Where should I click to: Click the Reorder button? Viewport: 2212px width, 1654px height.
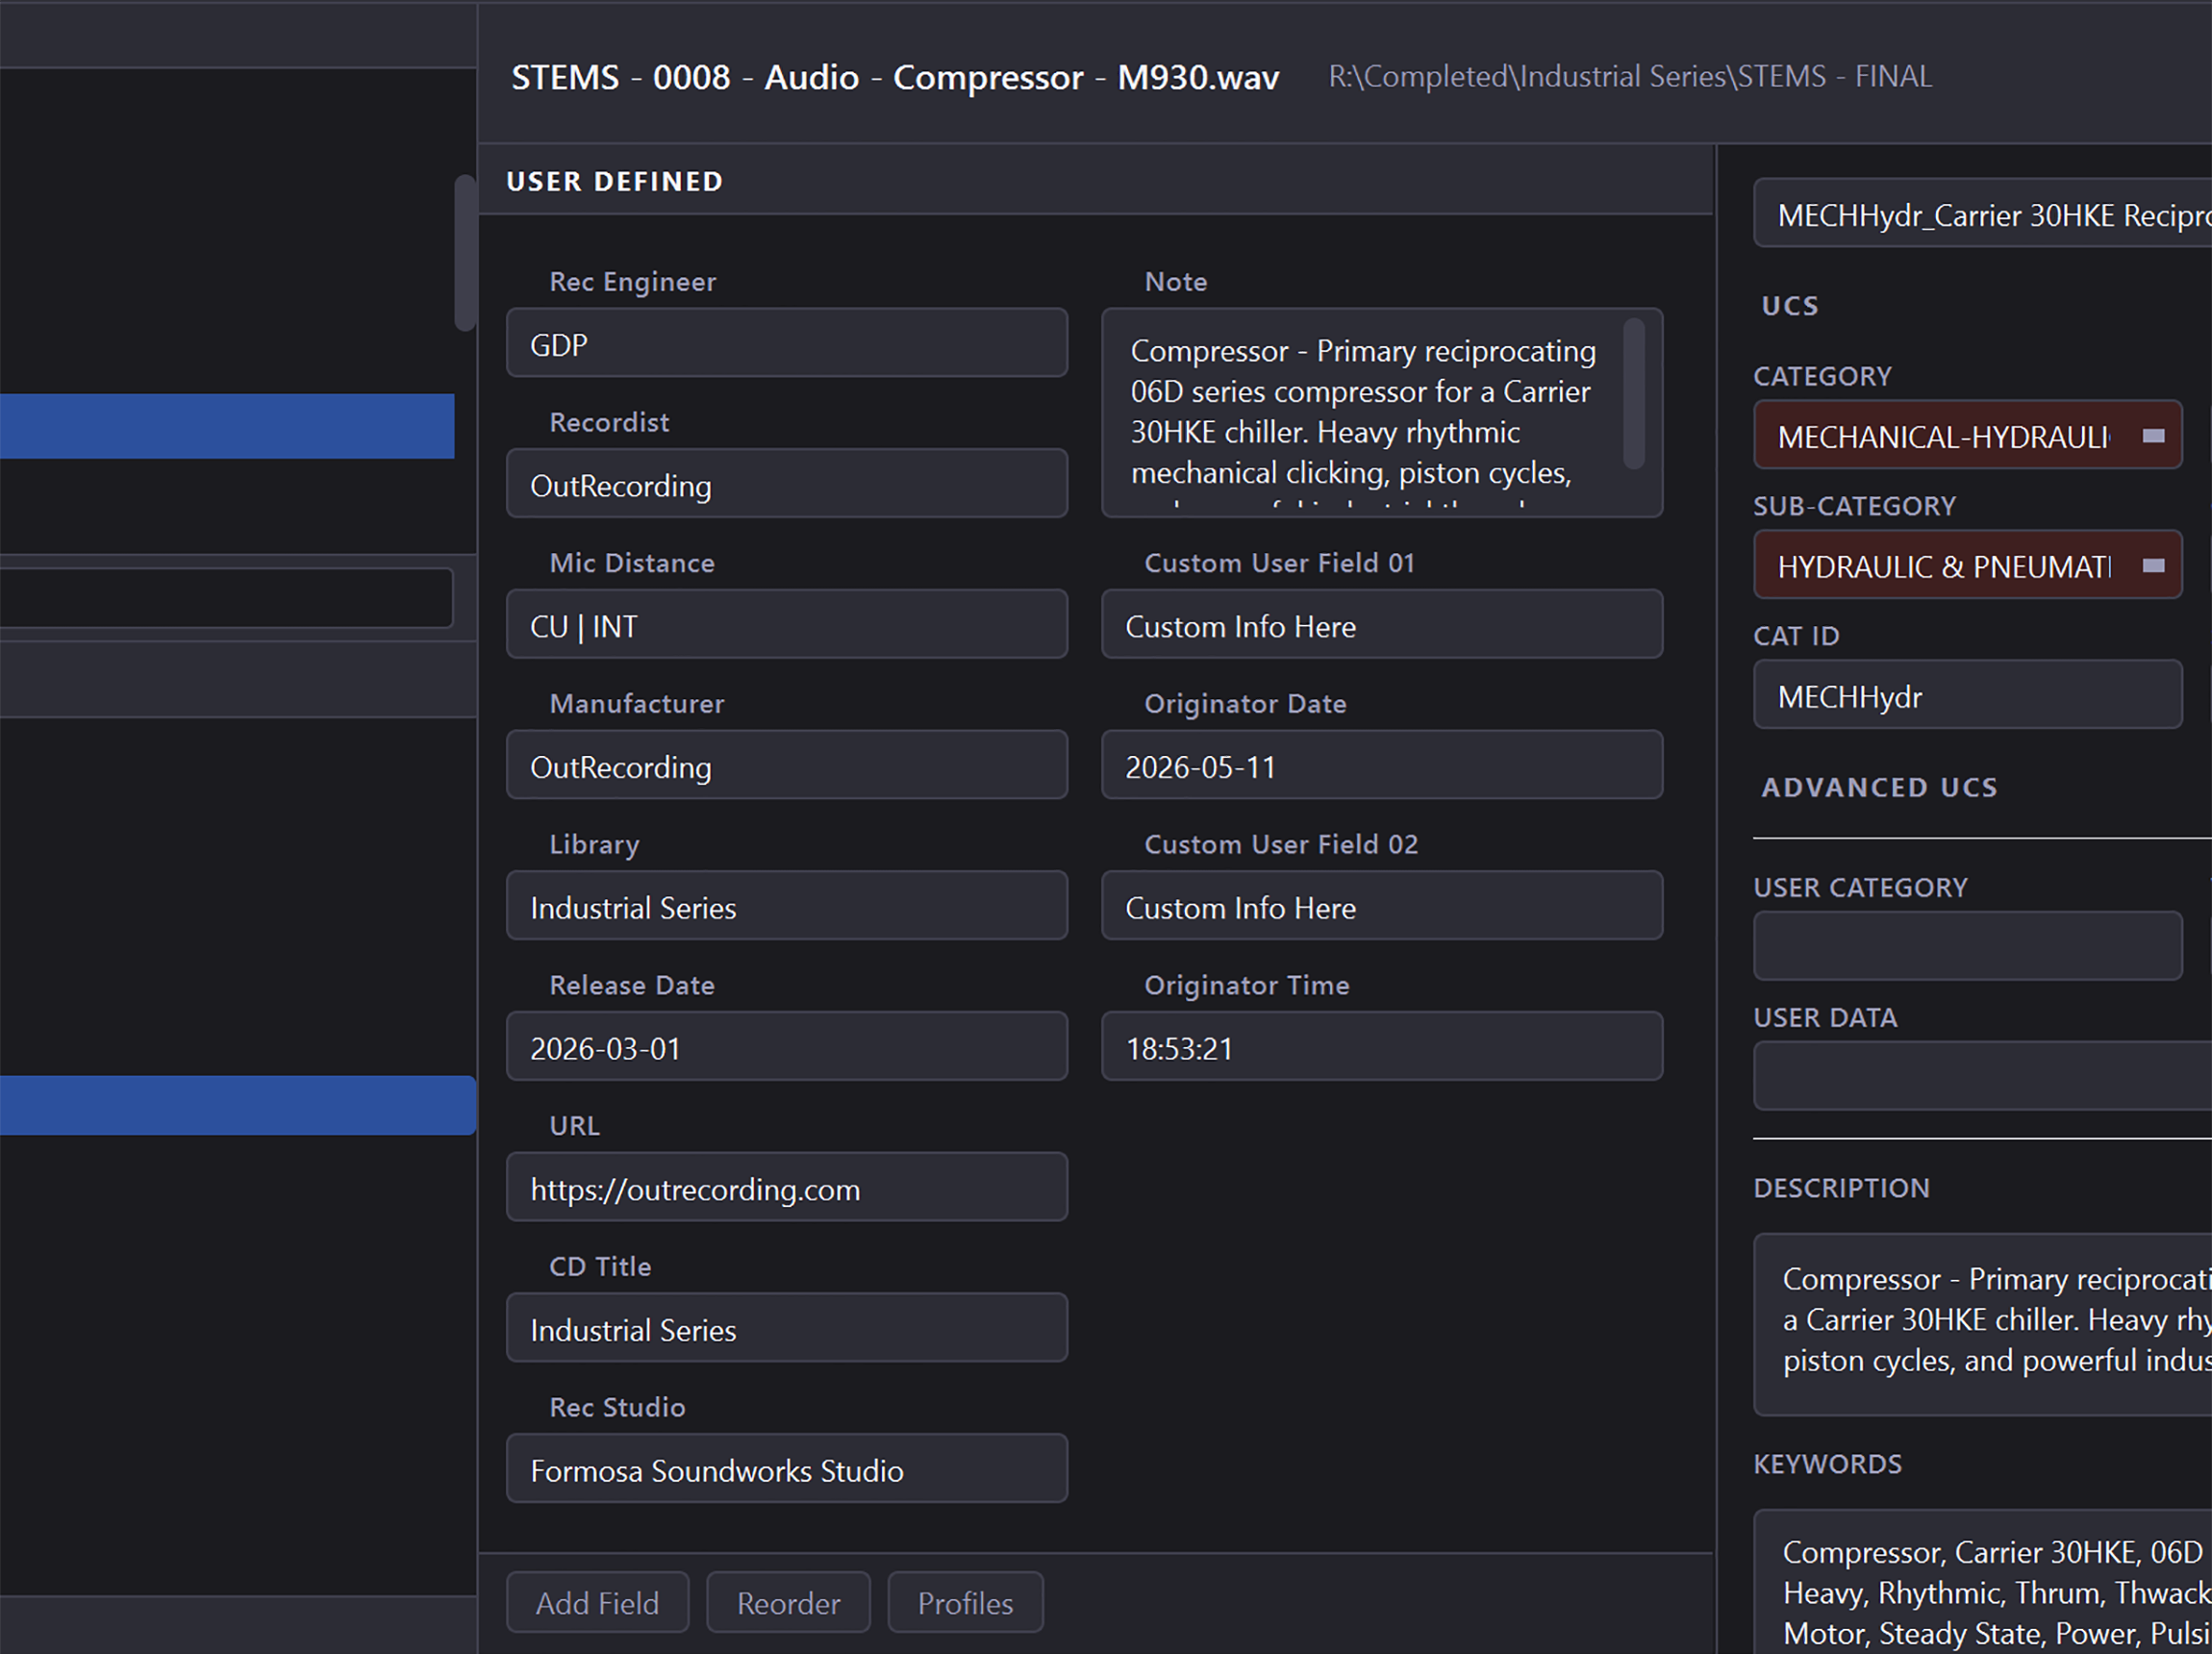(x=788, y=1603)
